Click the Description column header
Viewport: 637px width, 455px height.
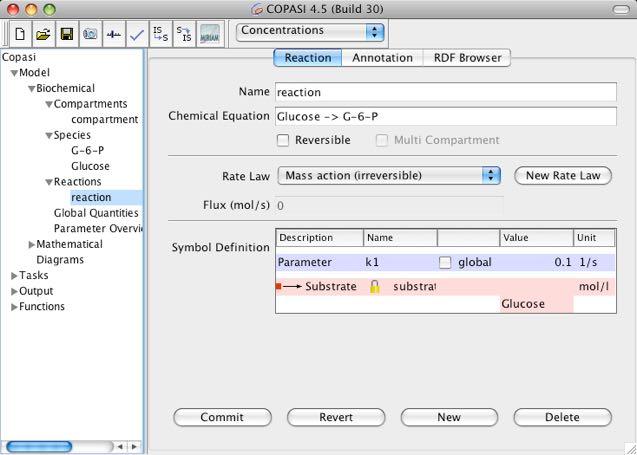point(320,238)
